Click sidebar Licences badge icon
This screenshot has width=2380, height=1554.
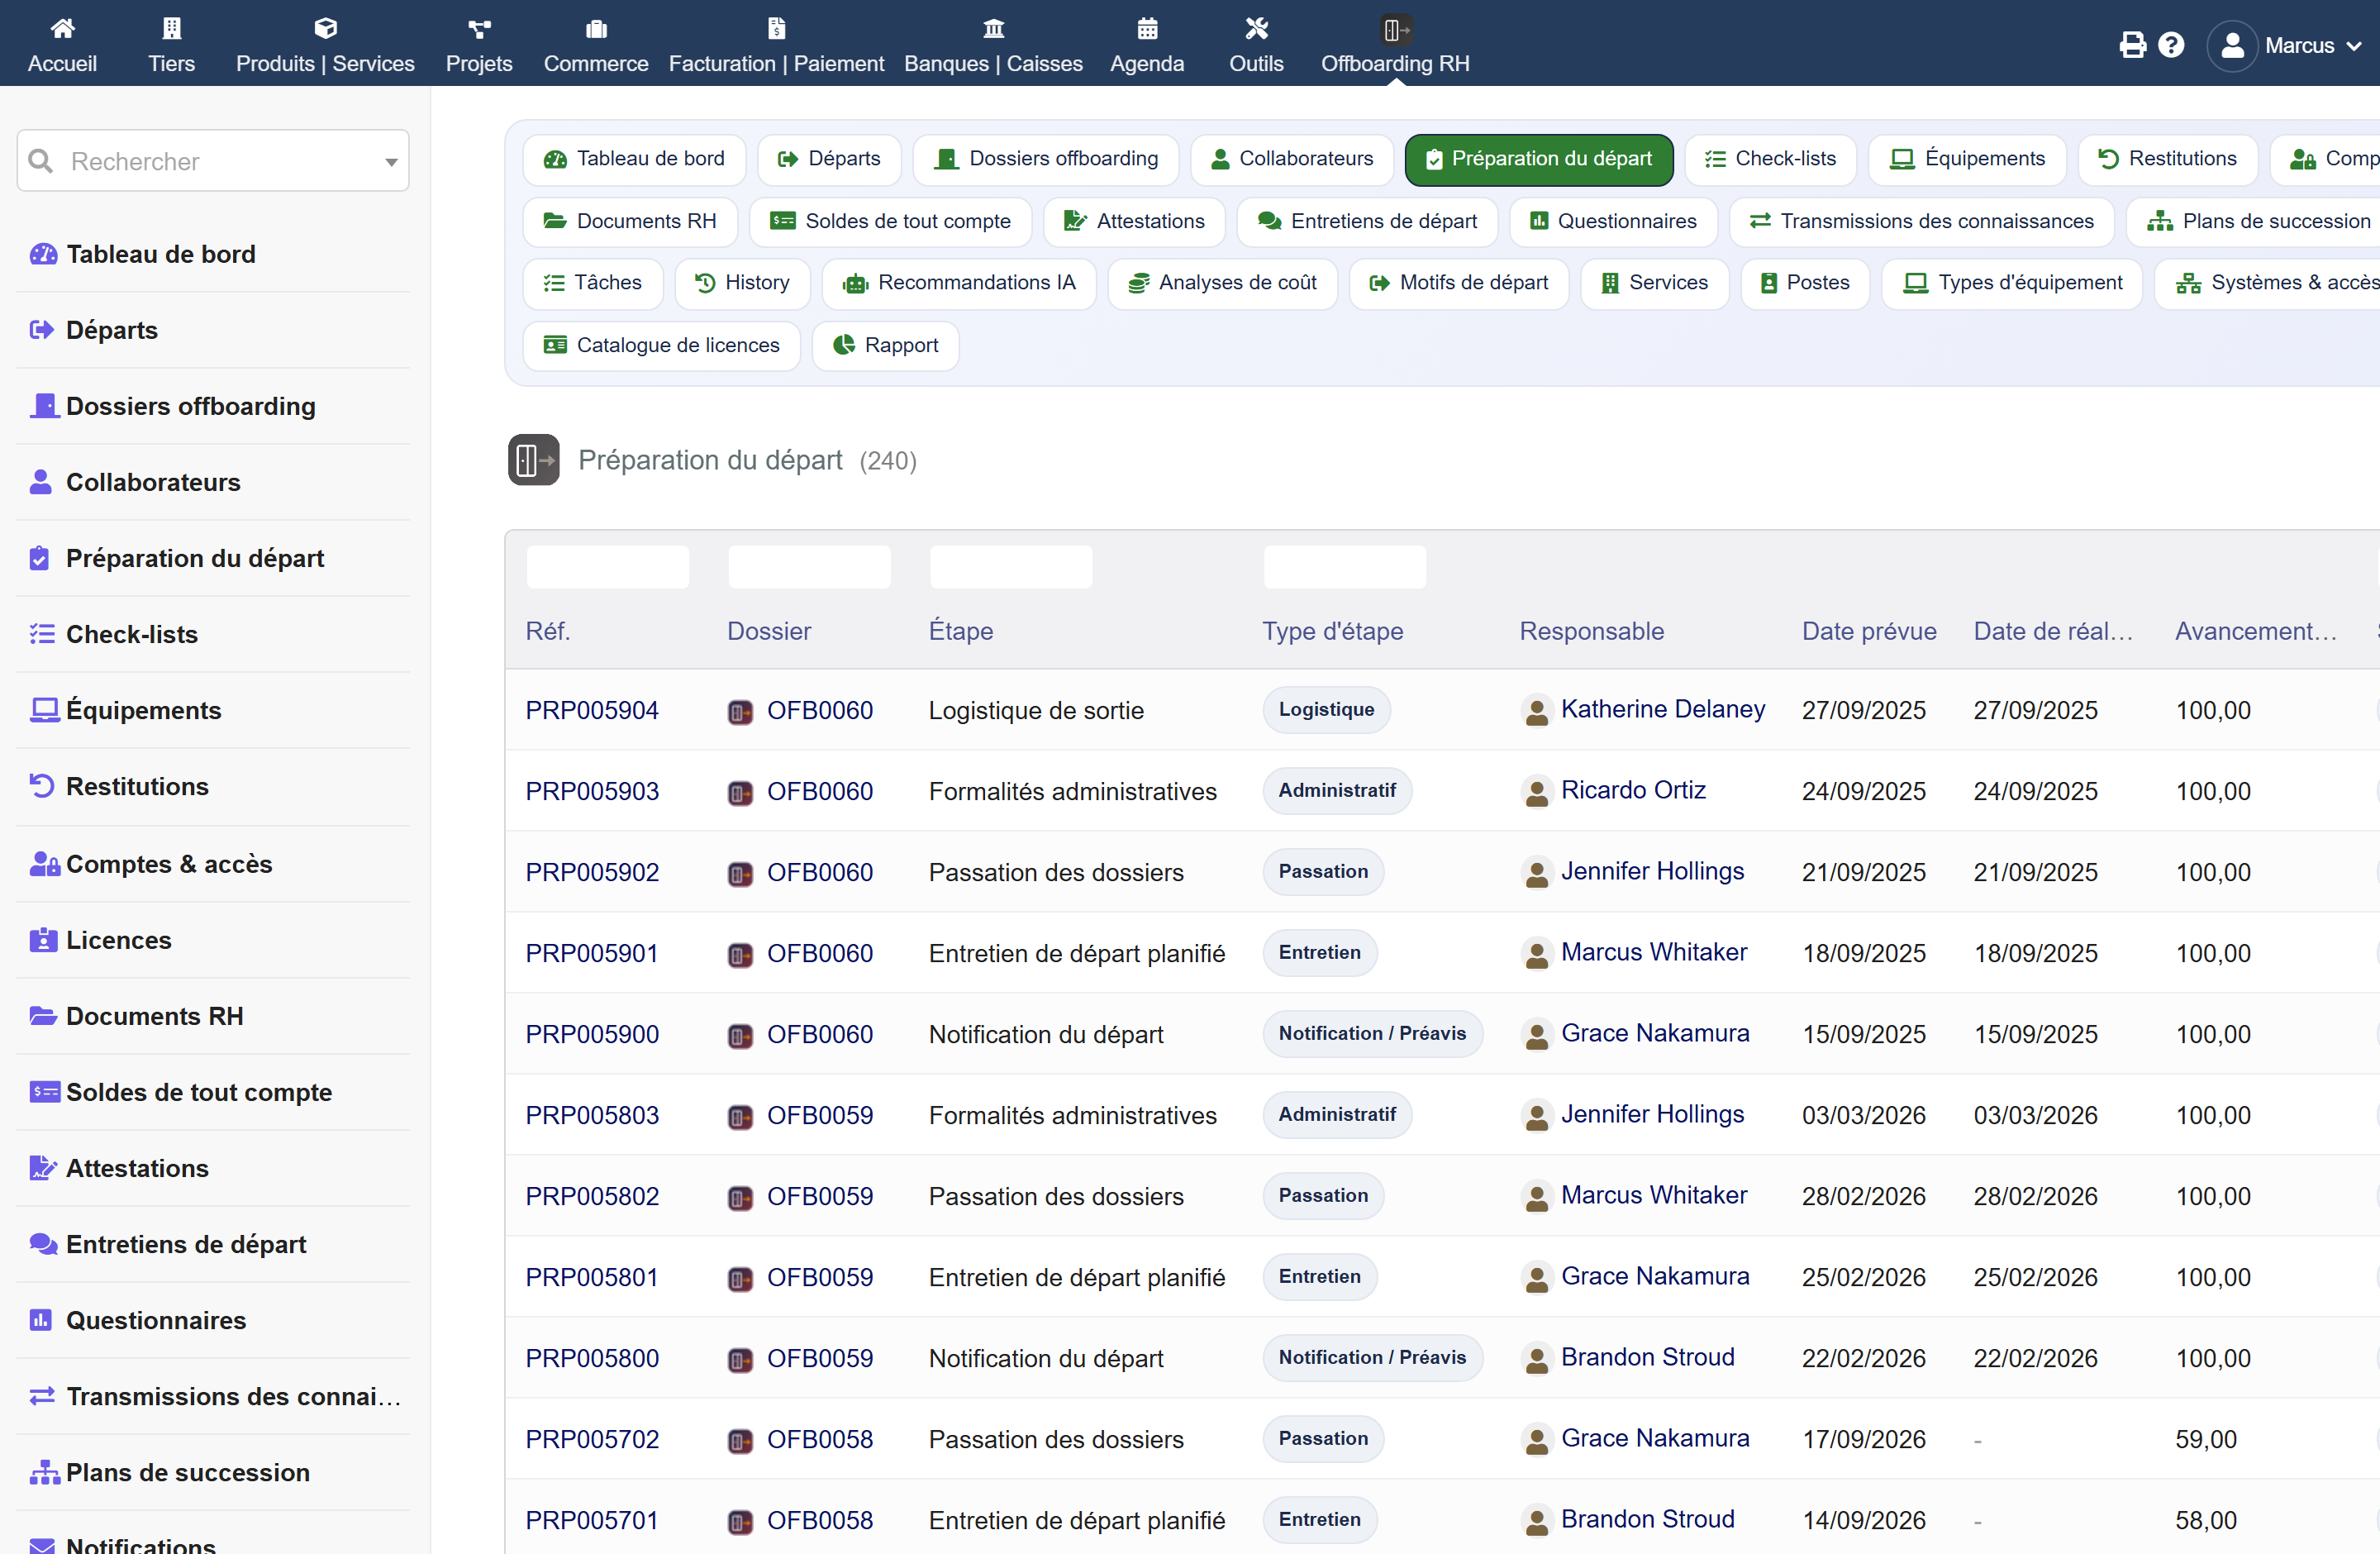43,940
